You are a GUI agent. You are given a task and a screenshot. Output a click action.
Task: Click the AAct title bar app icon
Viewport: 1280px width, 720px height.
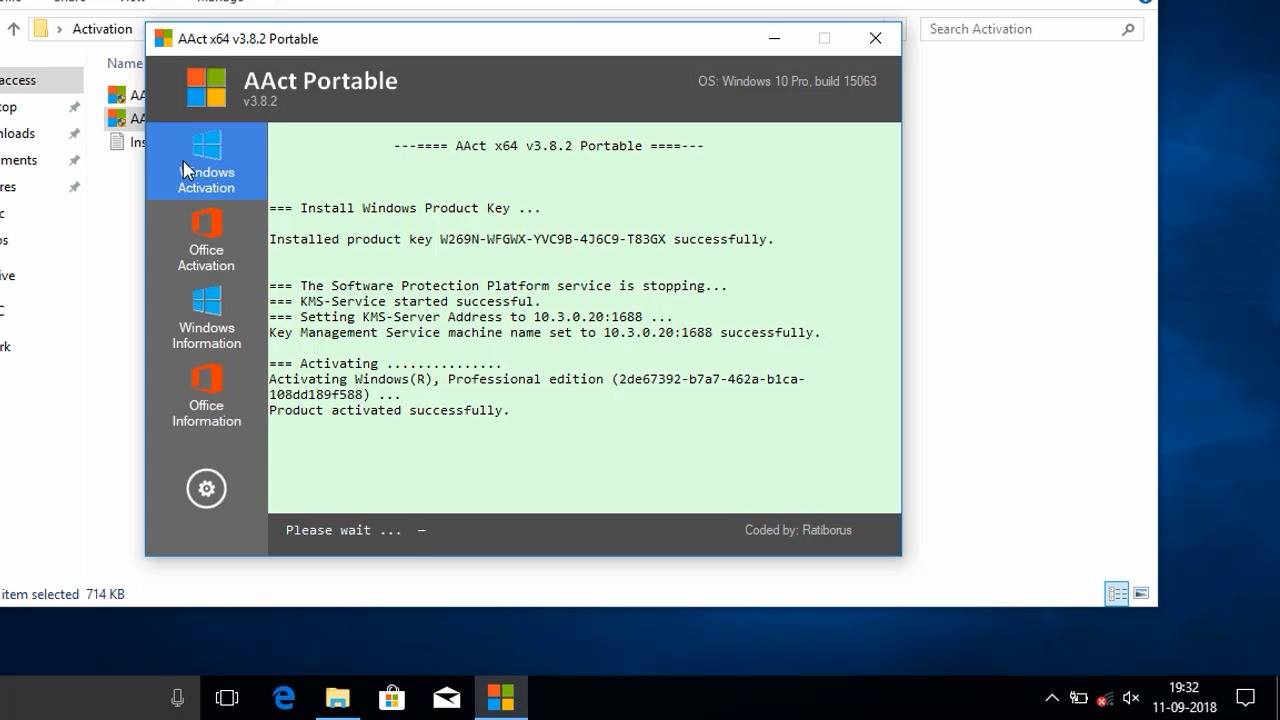[x=163, y=39]
